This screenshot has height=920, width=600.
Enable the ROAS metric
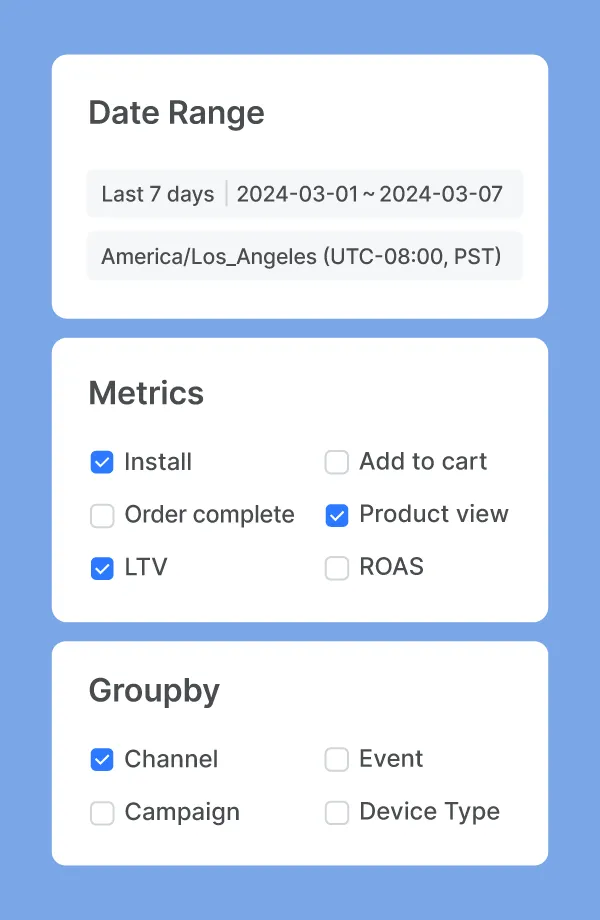point(336,567)
